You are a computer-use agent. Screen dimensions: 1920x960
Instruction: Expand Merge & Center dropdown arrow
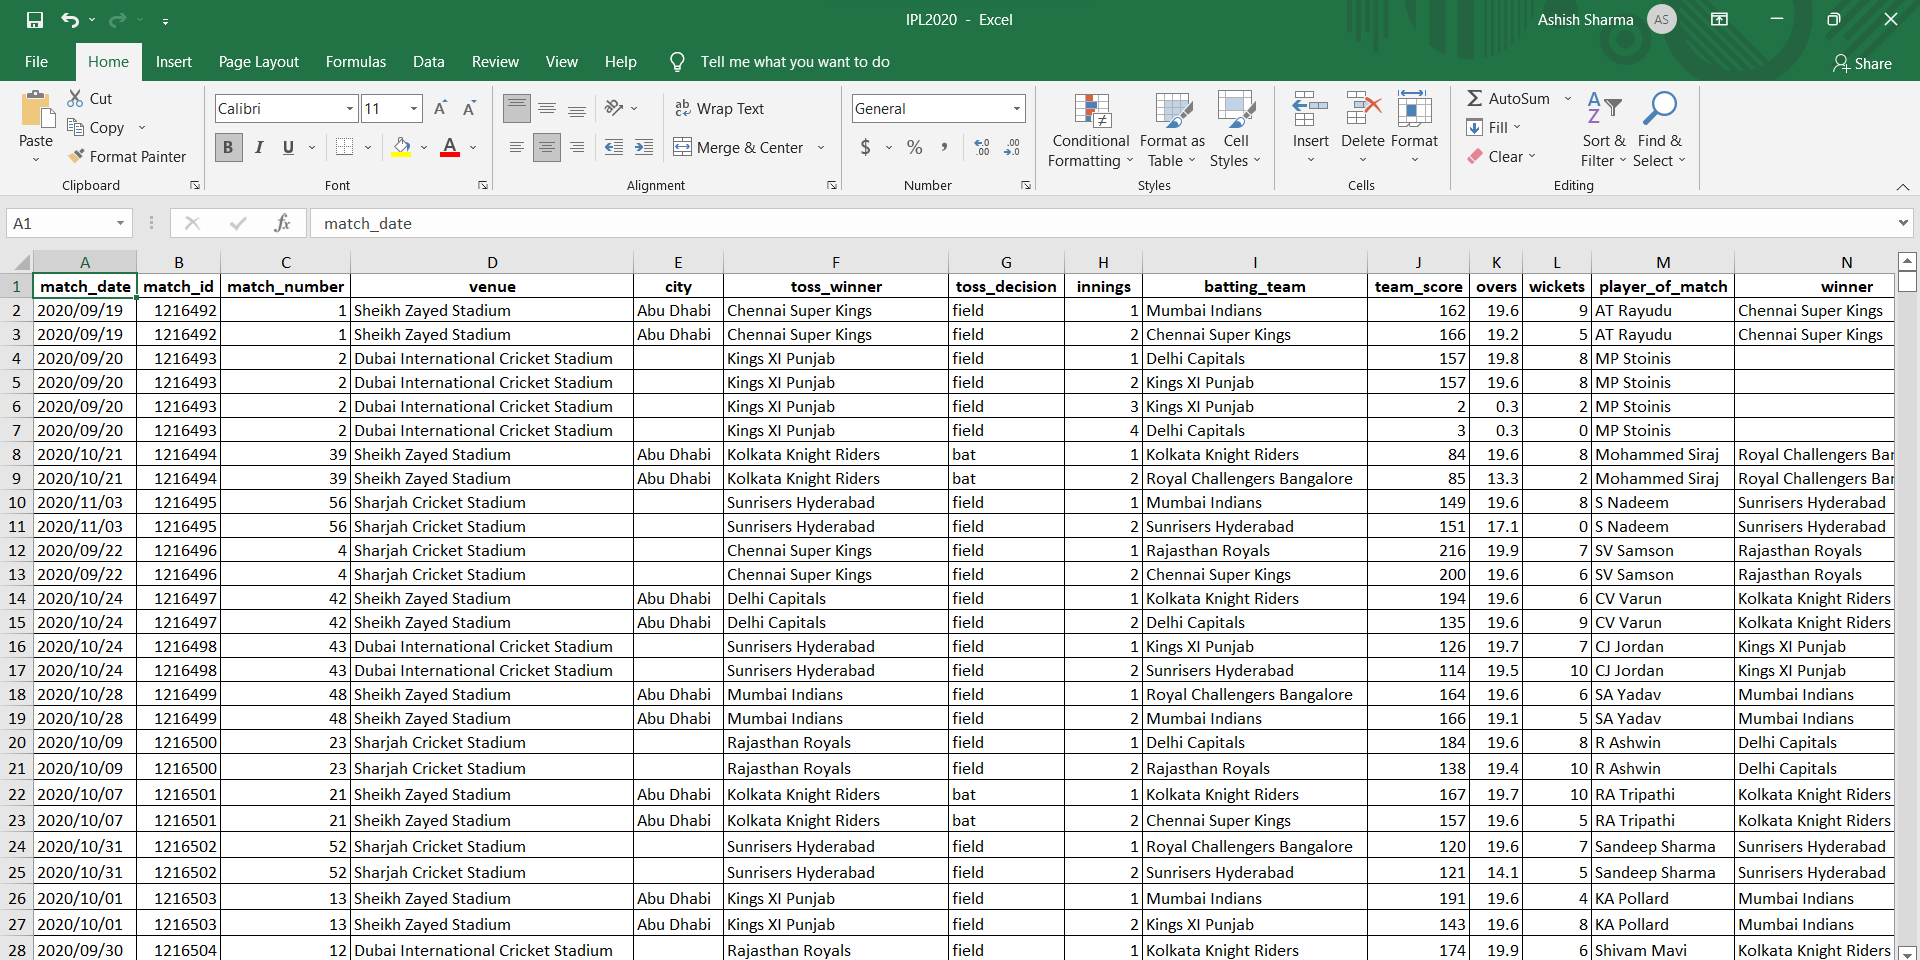(821, 147)
